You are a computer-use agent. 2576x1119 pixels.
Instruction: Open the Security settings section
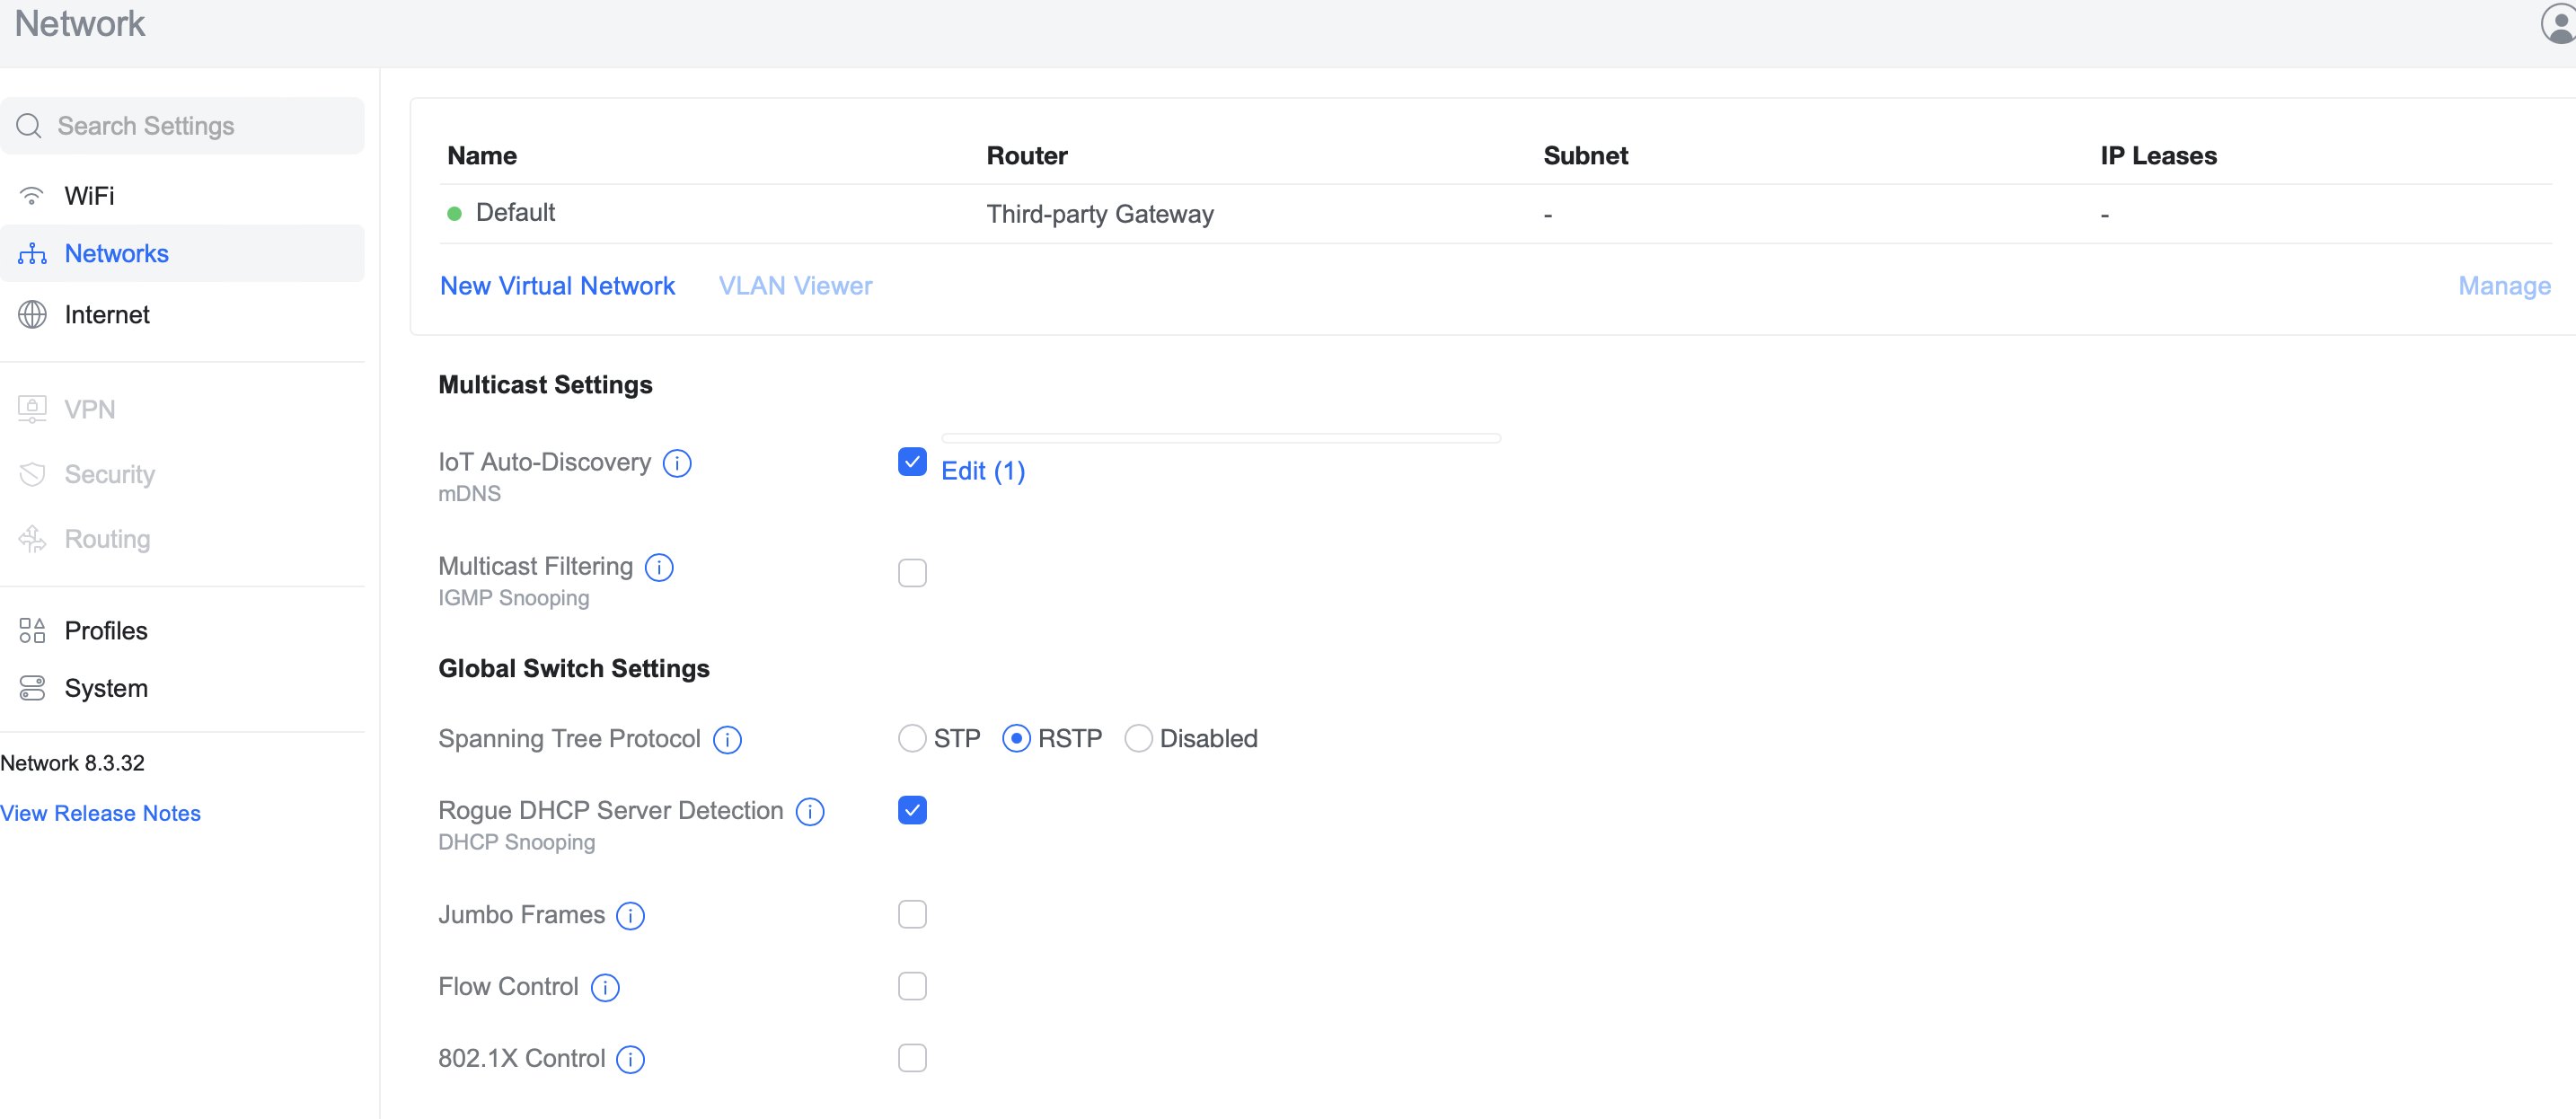click(x=182, y=475)
